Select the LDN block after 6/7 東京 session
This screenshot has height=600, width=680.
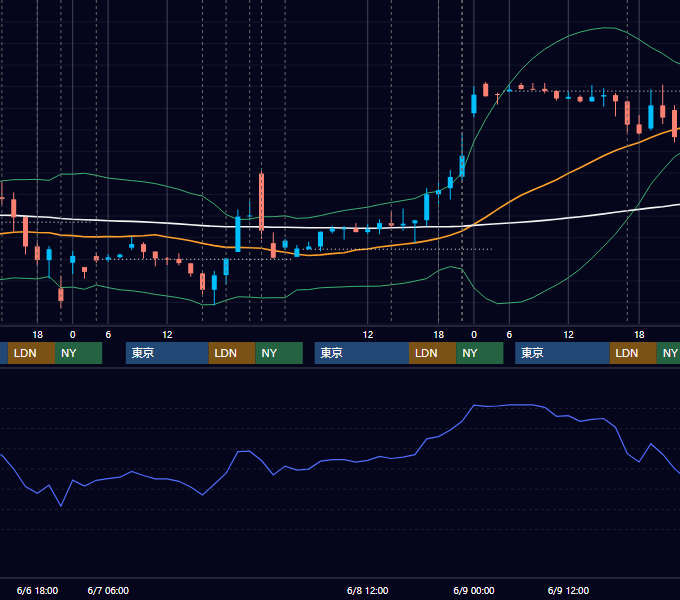pos(232,353)
